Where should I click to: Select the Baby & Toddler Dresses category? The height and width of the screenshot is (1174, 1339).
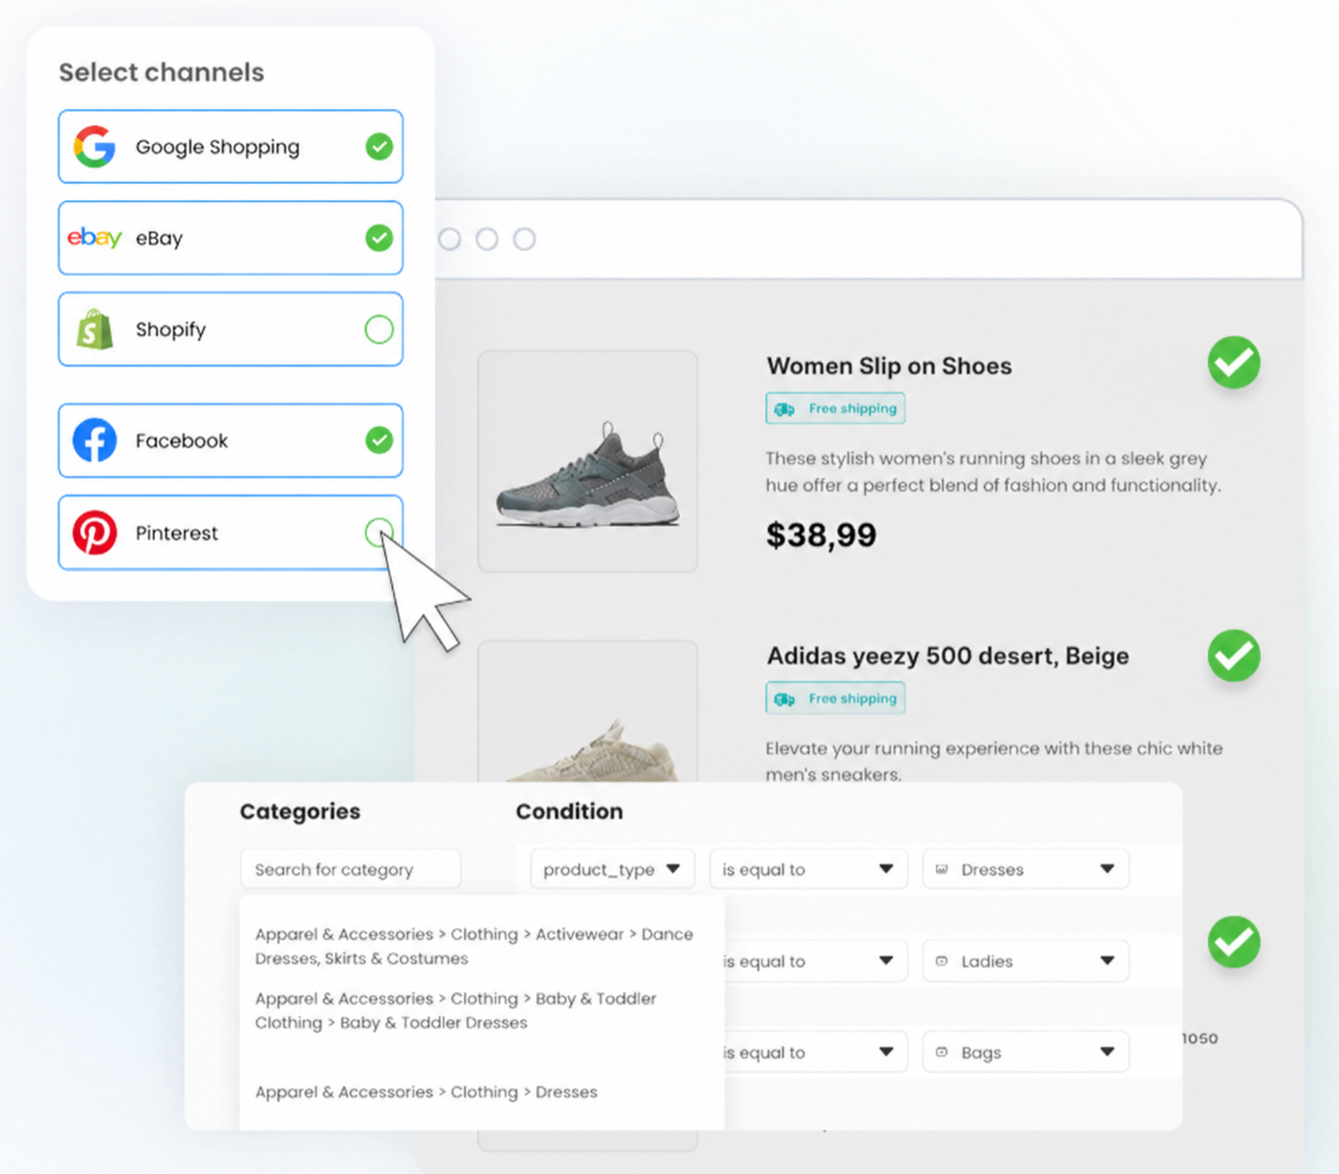coord(456,1010)
